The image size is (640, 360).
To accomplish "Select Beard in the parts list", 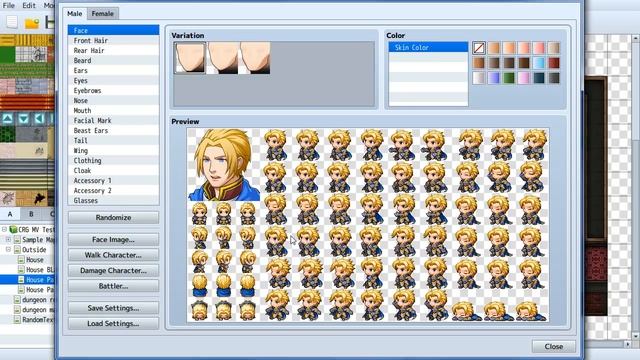I will [113, 60].
